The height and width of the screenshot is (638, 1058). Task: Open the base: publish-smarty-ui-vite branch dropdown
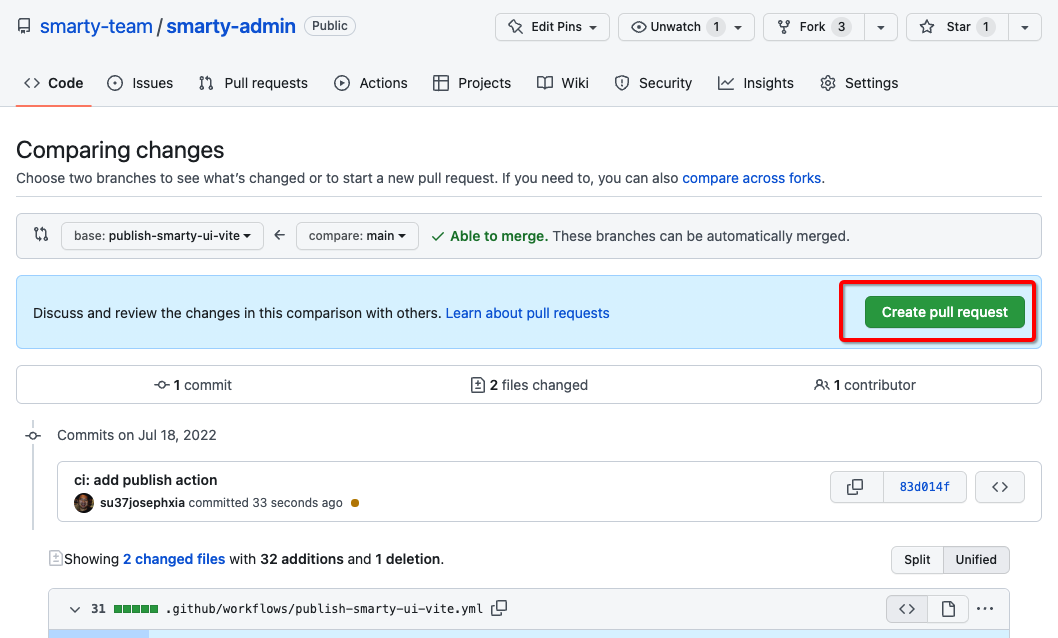(162, 236)
